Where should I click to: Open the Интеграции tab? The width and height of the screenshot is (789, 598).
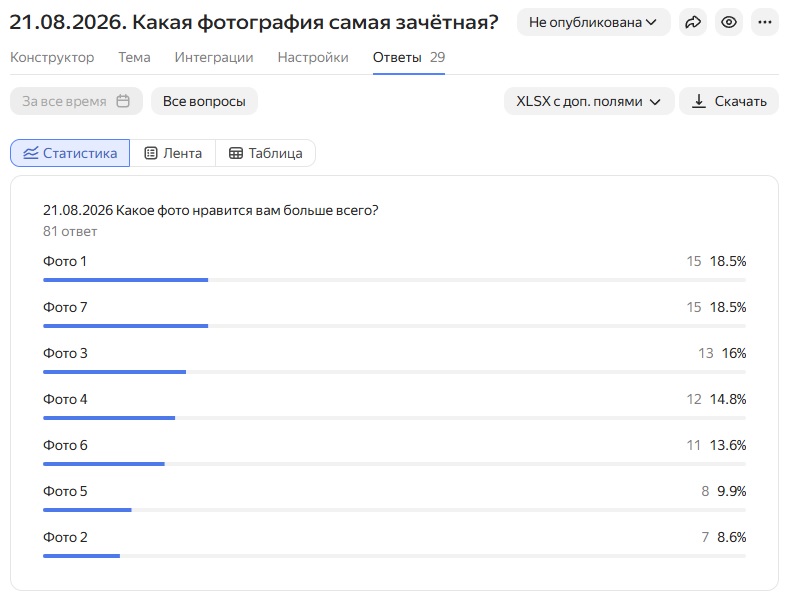point(214,57)
